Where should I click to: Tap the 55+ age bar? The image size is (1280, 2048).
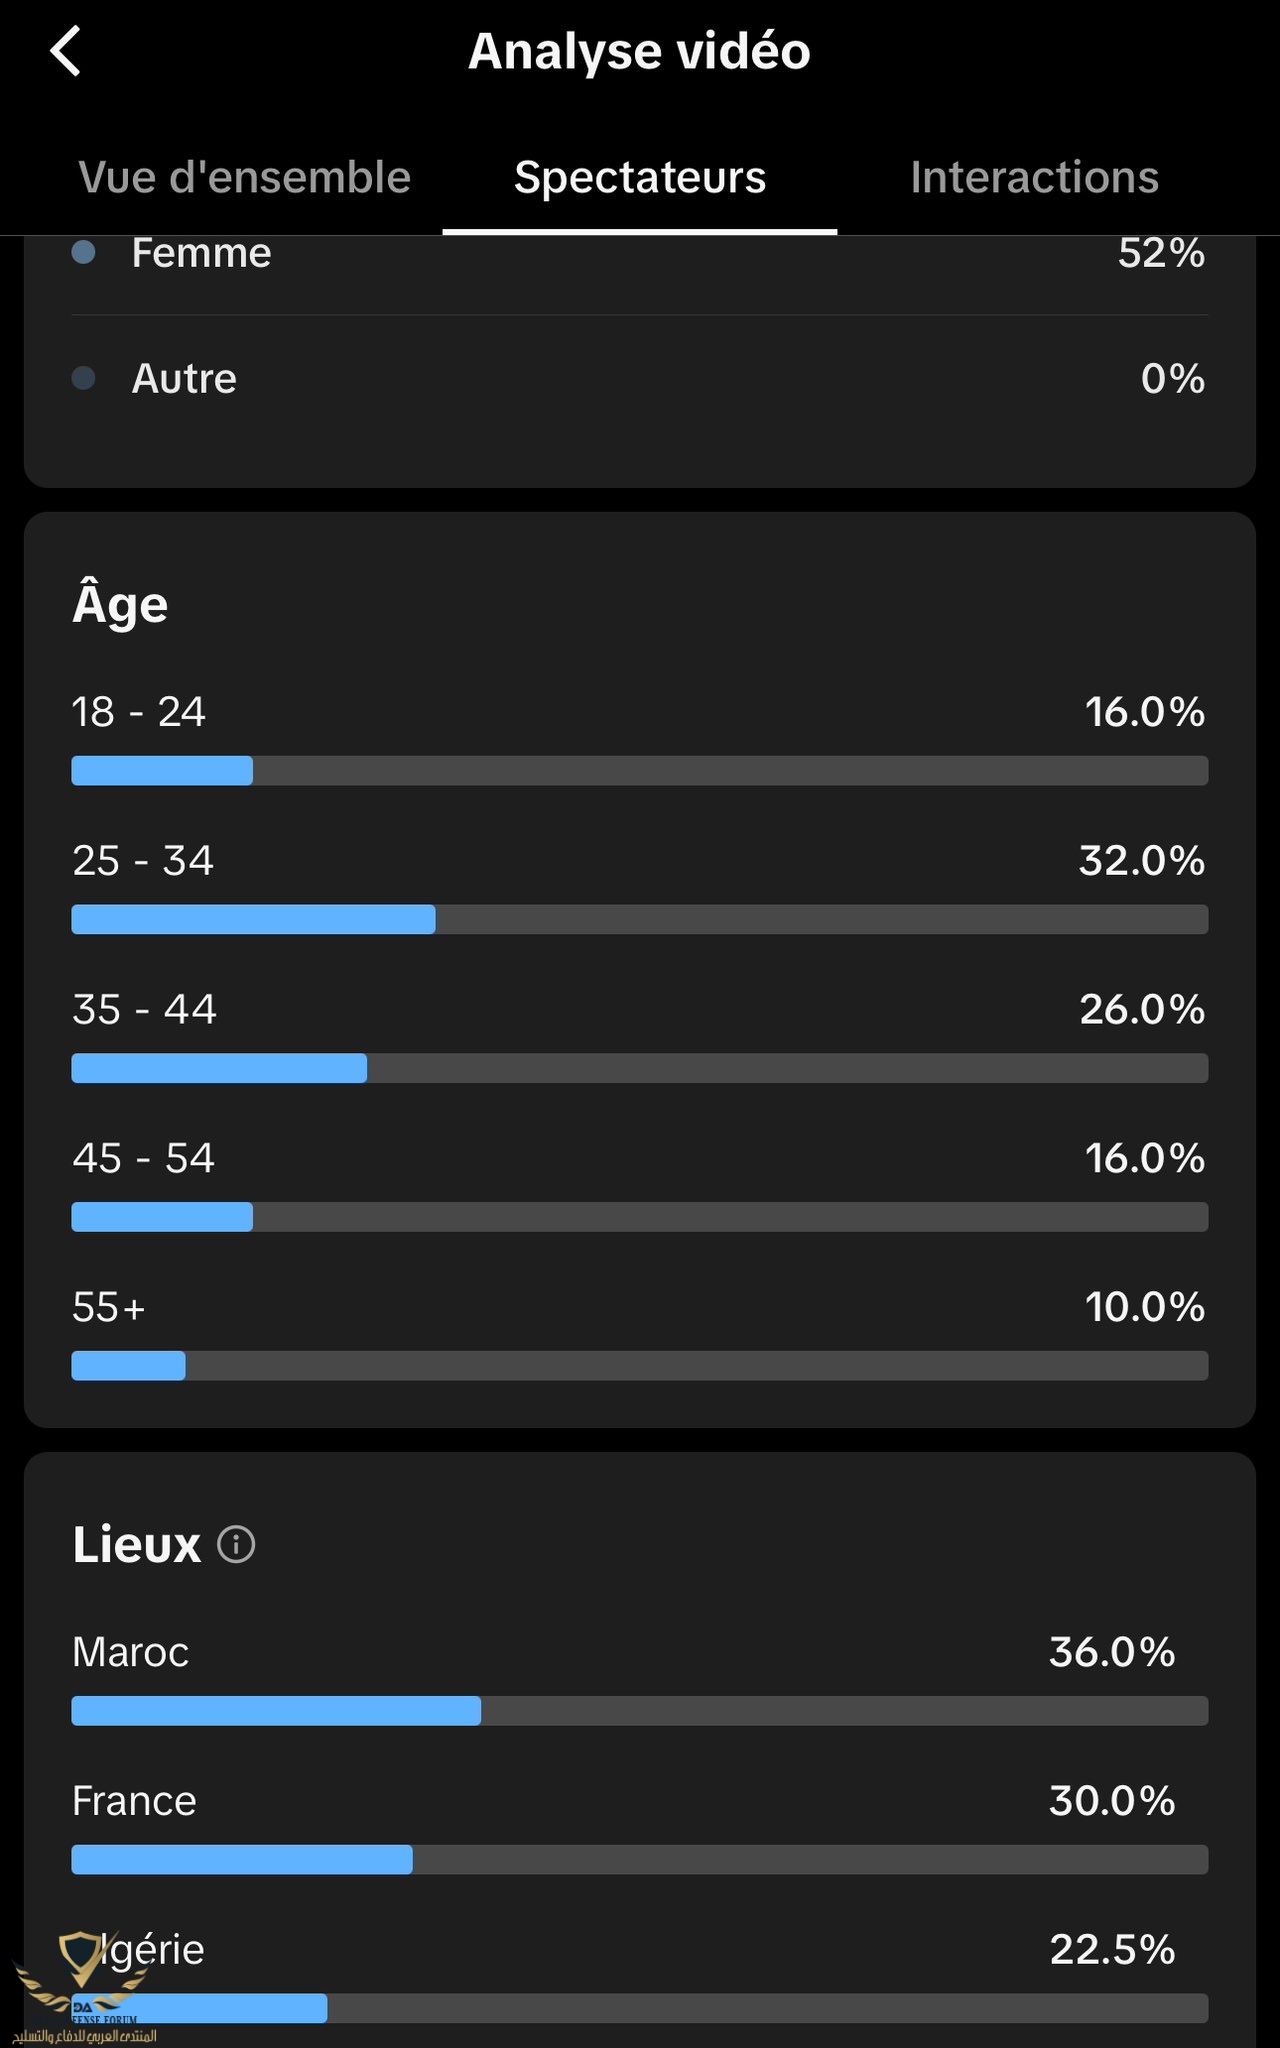point(640,1366)
